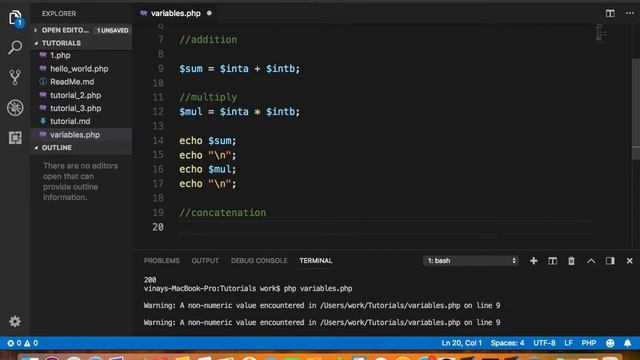
Task: Select the Terminal tab
Action: click(x=316, y=261)
